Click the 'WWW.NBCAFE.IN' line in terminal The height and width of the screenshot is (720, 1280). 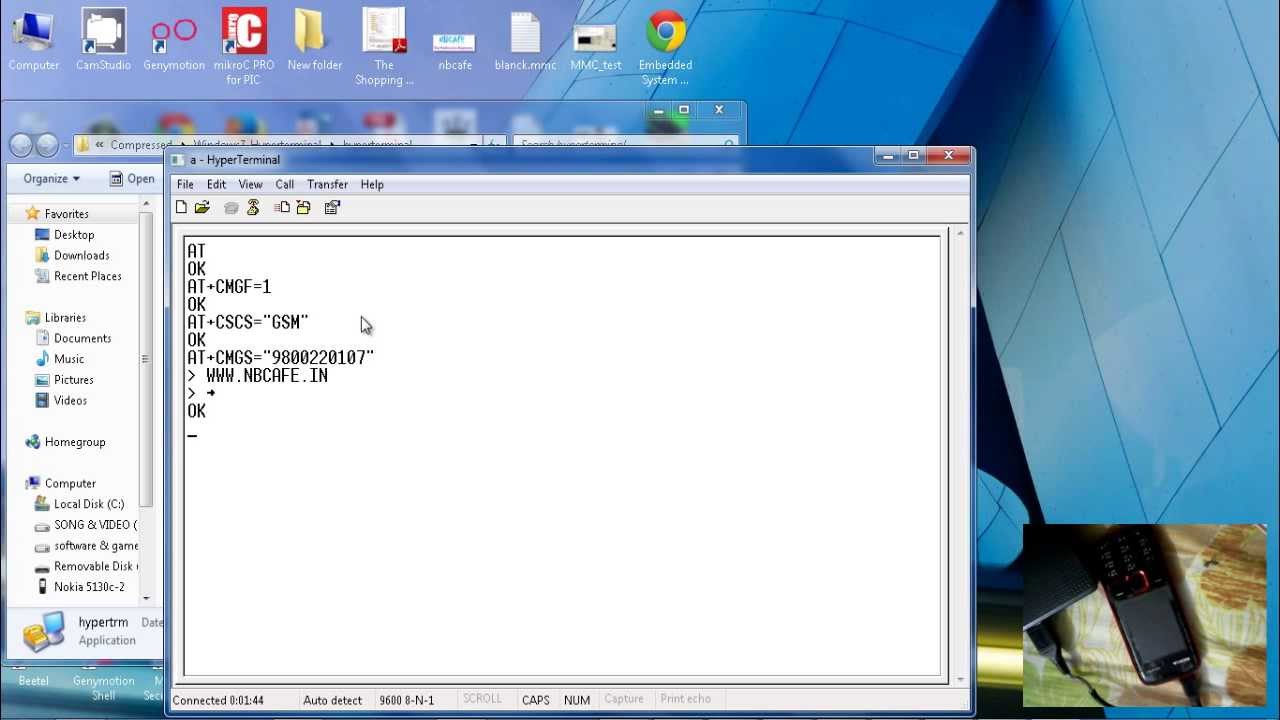[267, 376]
